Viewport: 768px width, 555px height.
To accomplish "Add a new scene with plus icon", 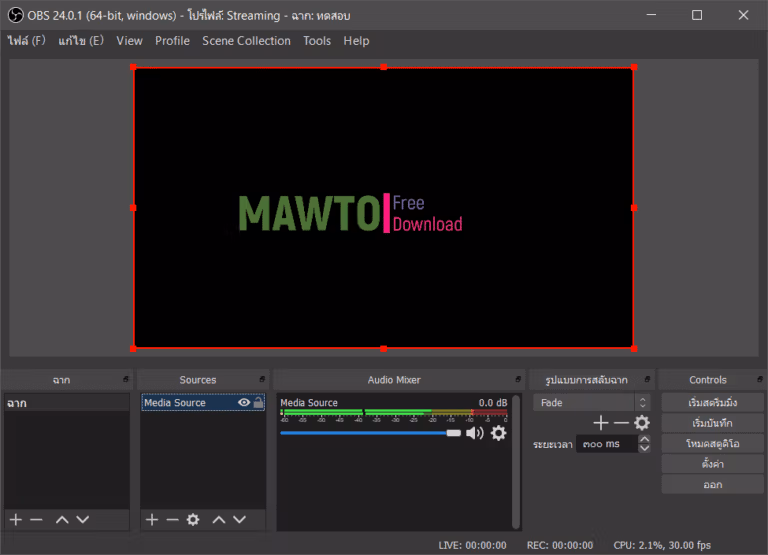I will [16, 519].
